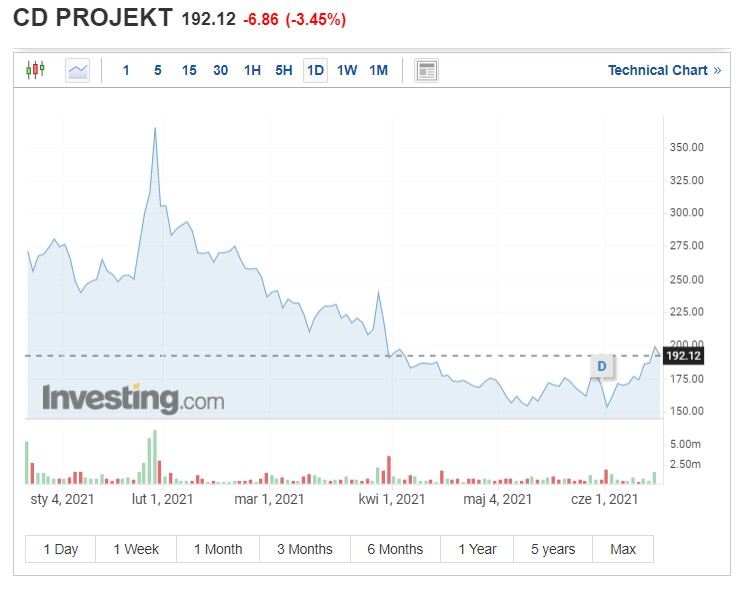Image resolution: width=737 pixels, height=590 pixels.
Task: Click the CD PROJEKT title
Action: [93, 18]
